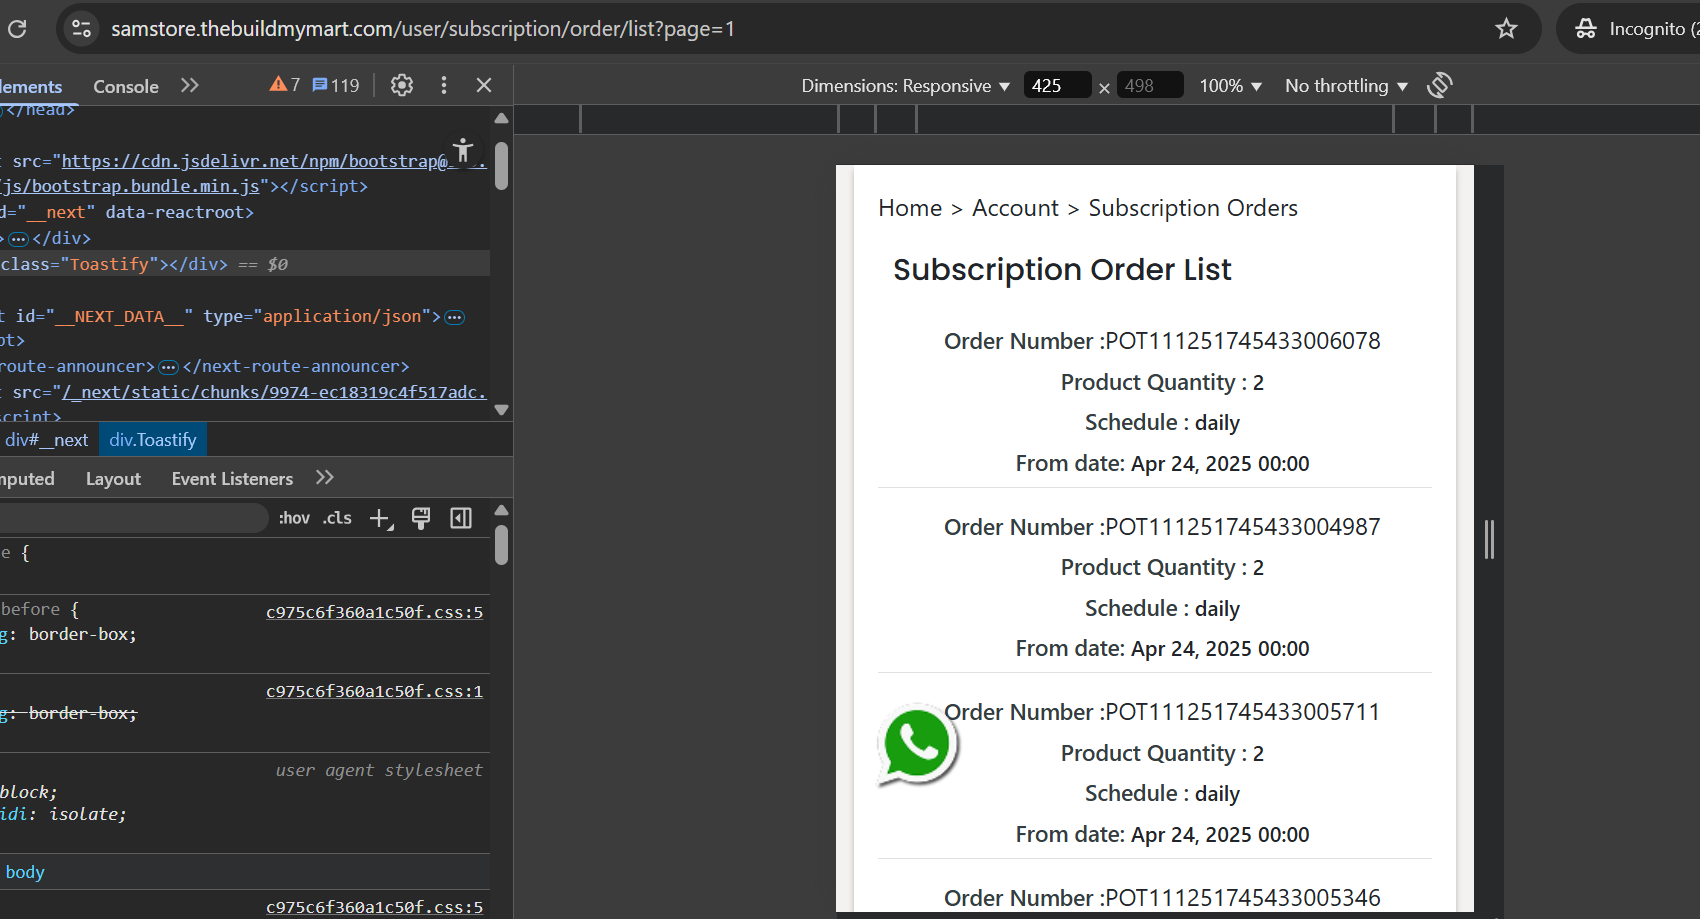Select div#__next breadcrumb
Image resolution: width=1700 pixels, height=919 pixels.
pyautogui.click(x=46, y=440)
